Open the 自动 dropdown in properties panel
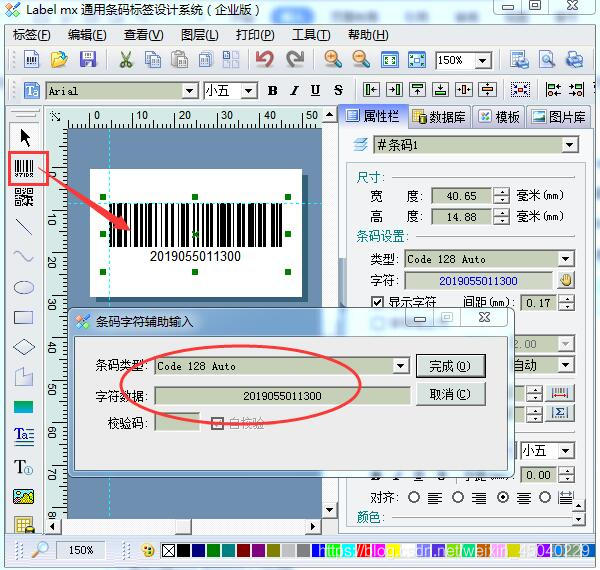 (x=566, y=365)
